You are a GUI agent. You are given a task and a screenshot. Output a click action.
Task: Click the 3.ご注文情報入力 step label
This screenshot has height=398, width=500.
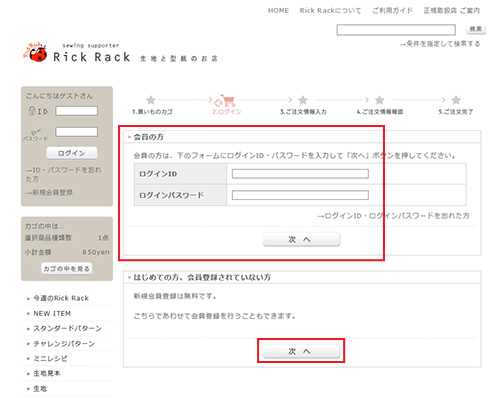pyautogui.click(x=303, y=112)
